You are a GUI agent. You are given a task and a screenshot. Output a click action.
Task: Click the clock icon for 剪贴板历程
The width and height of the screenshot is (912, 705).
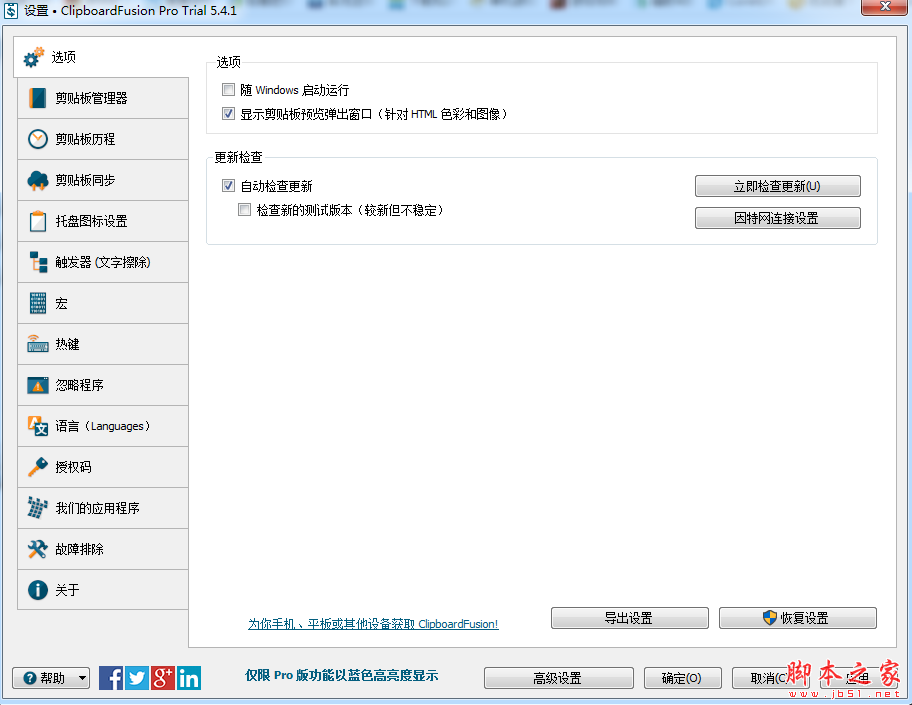[38, 139]
